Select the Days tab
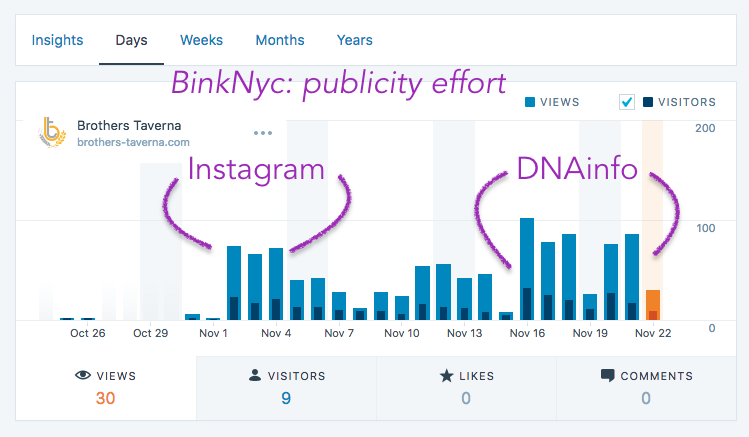The width and height of the screenshot is (749, 437). 131,41
